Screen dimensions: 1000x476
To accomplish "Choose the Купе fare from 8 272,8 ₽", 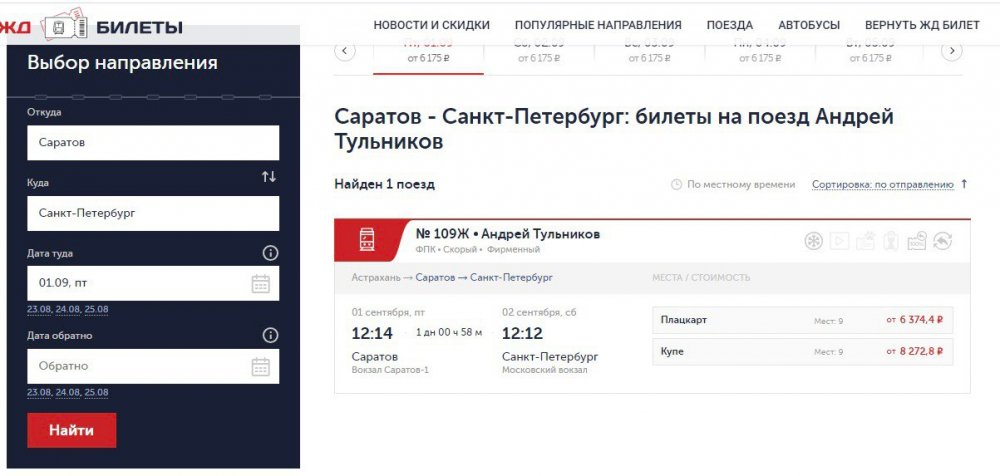I will (x=802, y=352).
